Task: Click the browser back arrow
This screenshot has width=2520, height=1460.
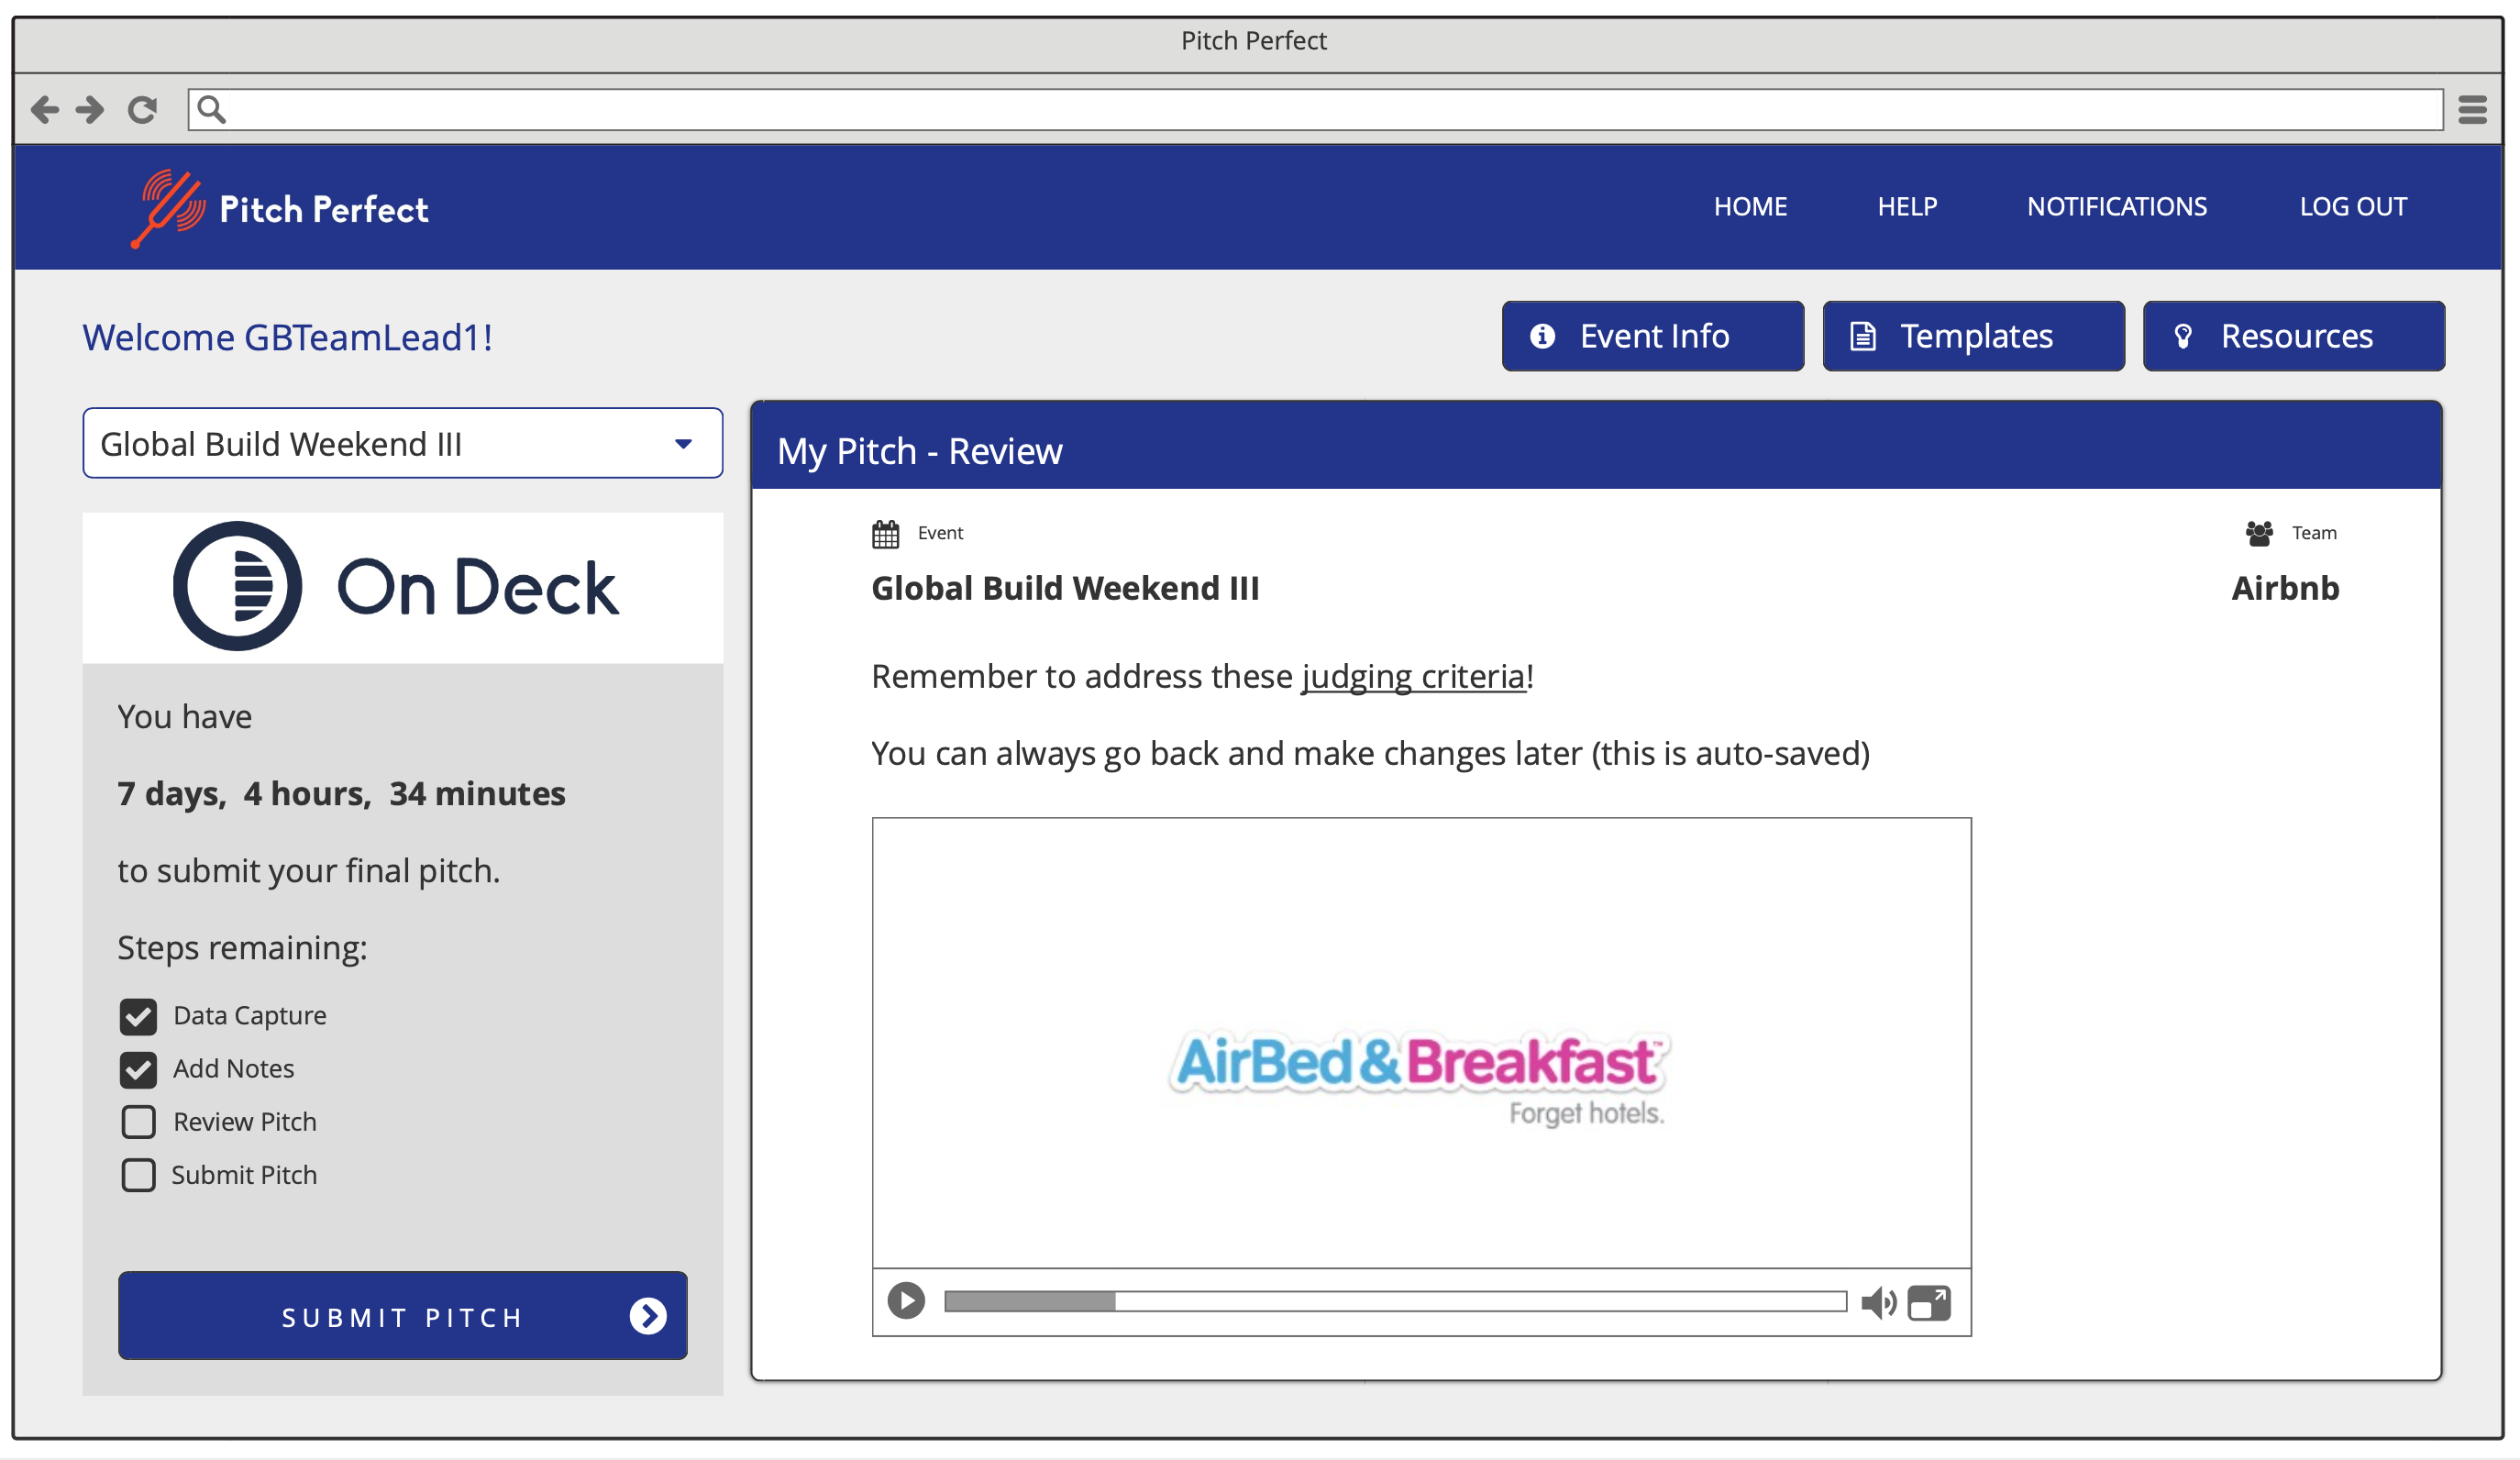Action: point(44,109)
